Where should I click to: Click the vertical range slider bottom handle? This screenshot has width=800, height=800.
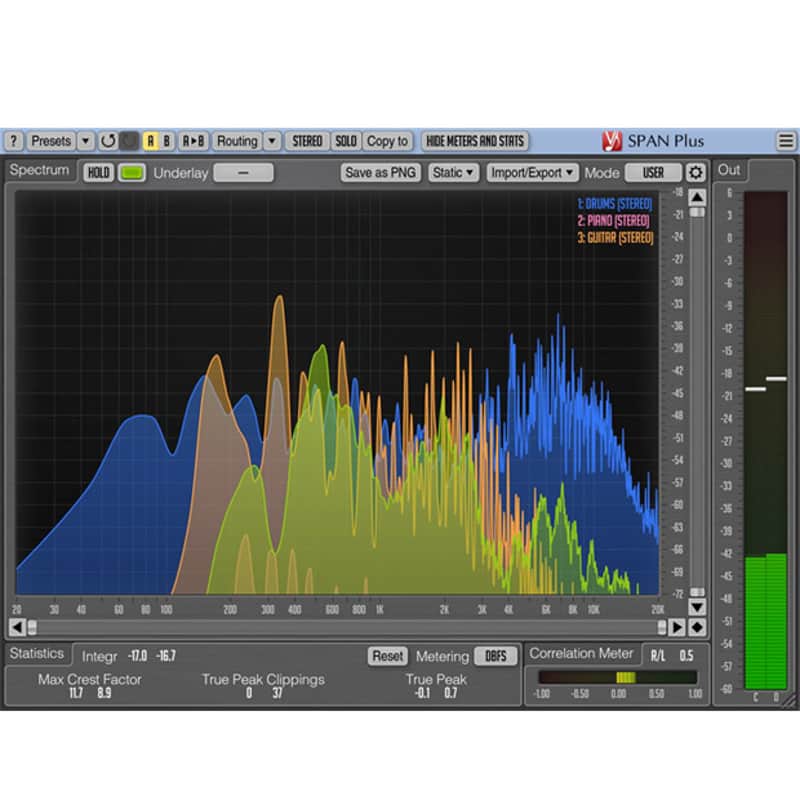(x=697, y=592)
